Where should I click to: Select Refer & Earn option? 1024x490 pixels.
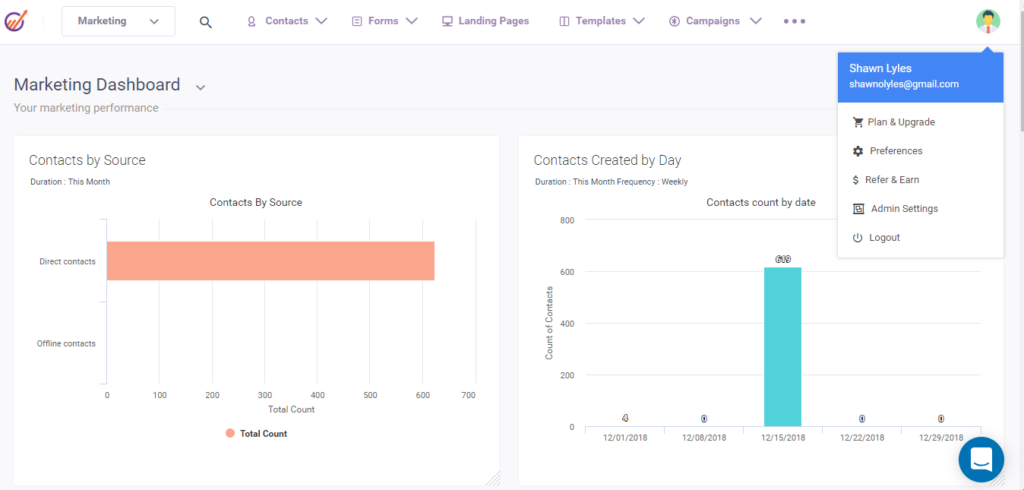click(891, 180)
